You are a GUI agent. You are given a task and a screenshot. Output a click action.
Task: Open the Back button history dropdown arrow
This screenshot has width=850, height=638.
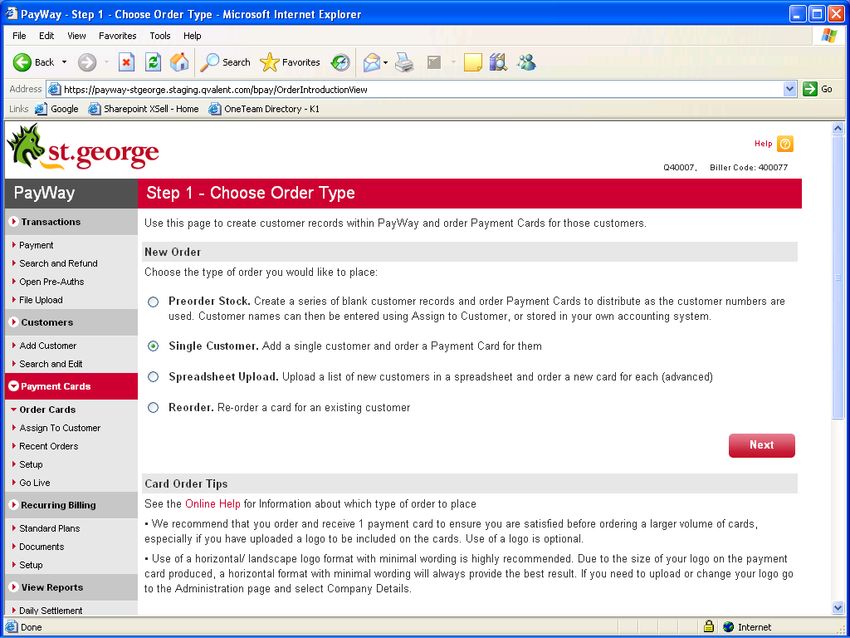pos(64,62)
